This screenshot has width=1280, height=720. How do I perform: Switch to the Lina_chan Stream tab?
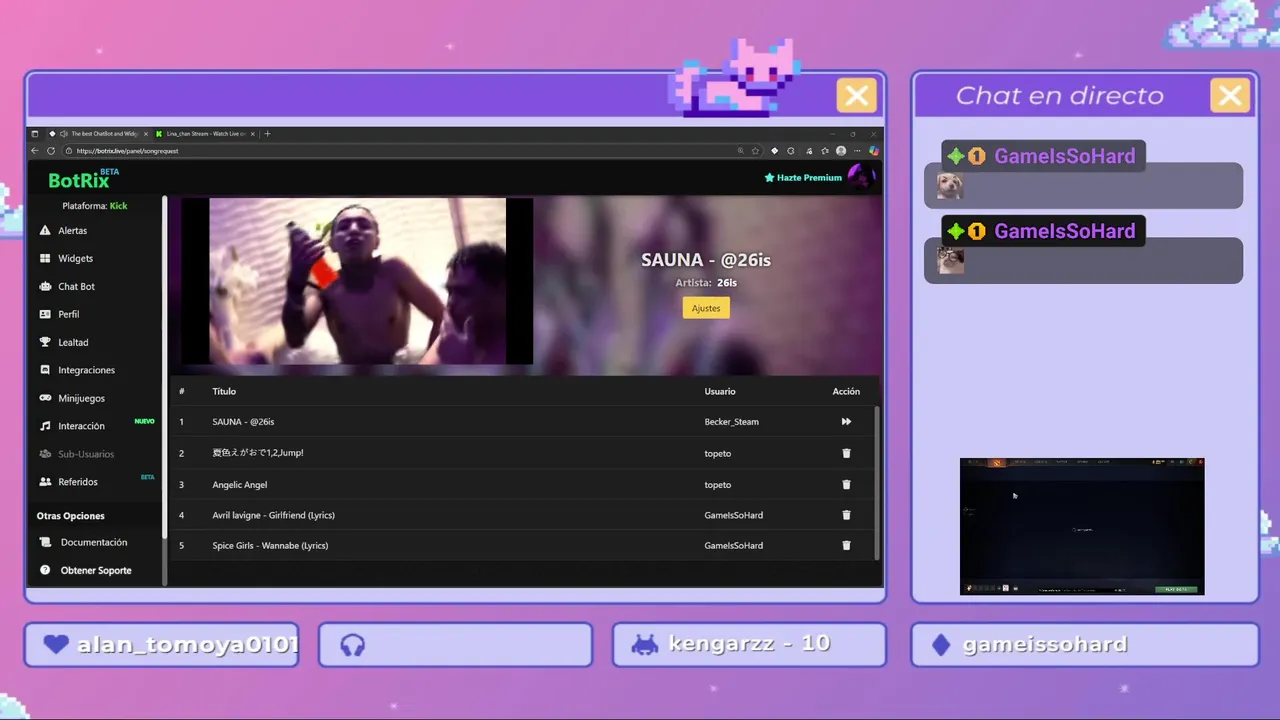[205, 134]
